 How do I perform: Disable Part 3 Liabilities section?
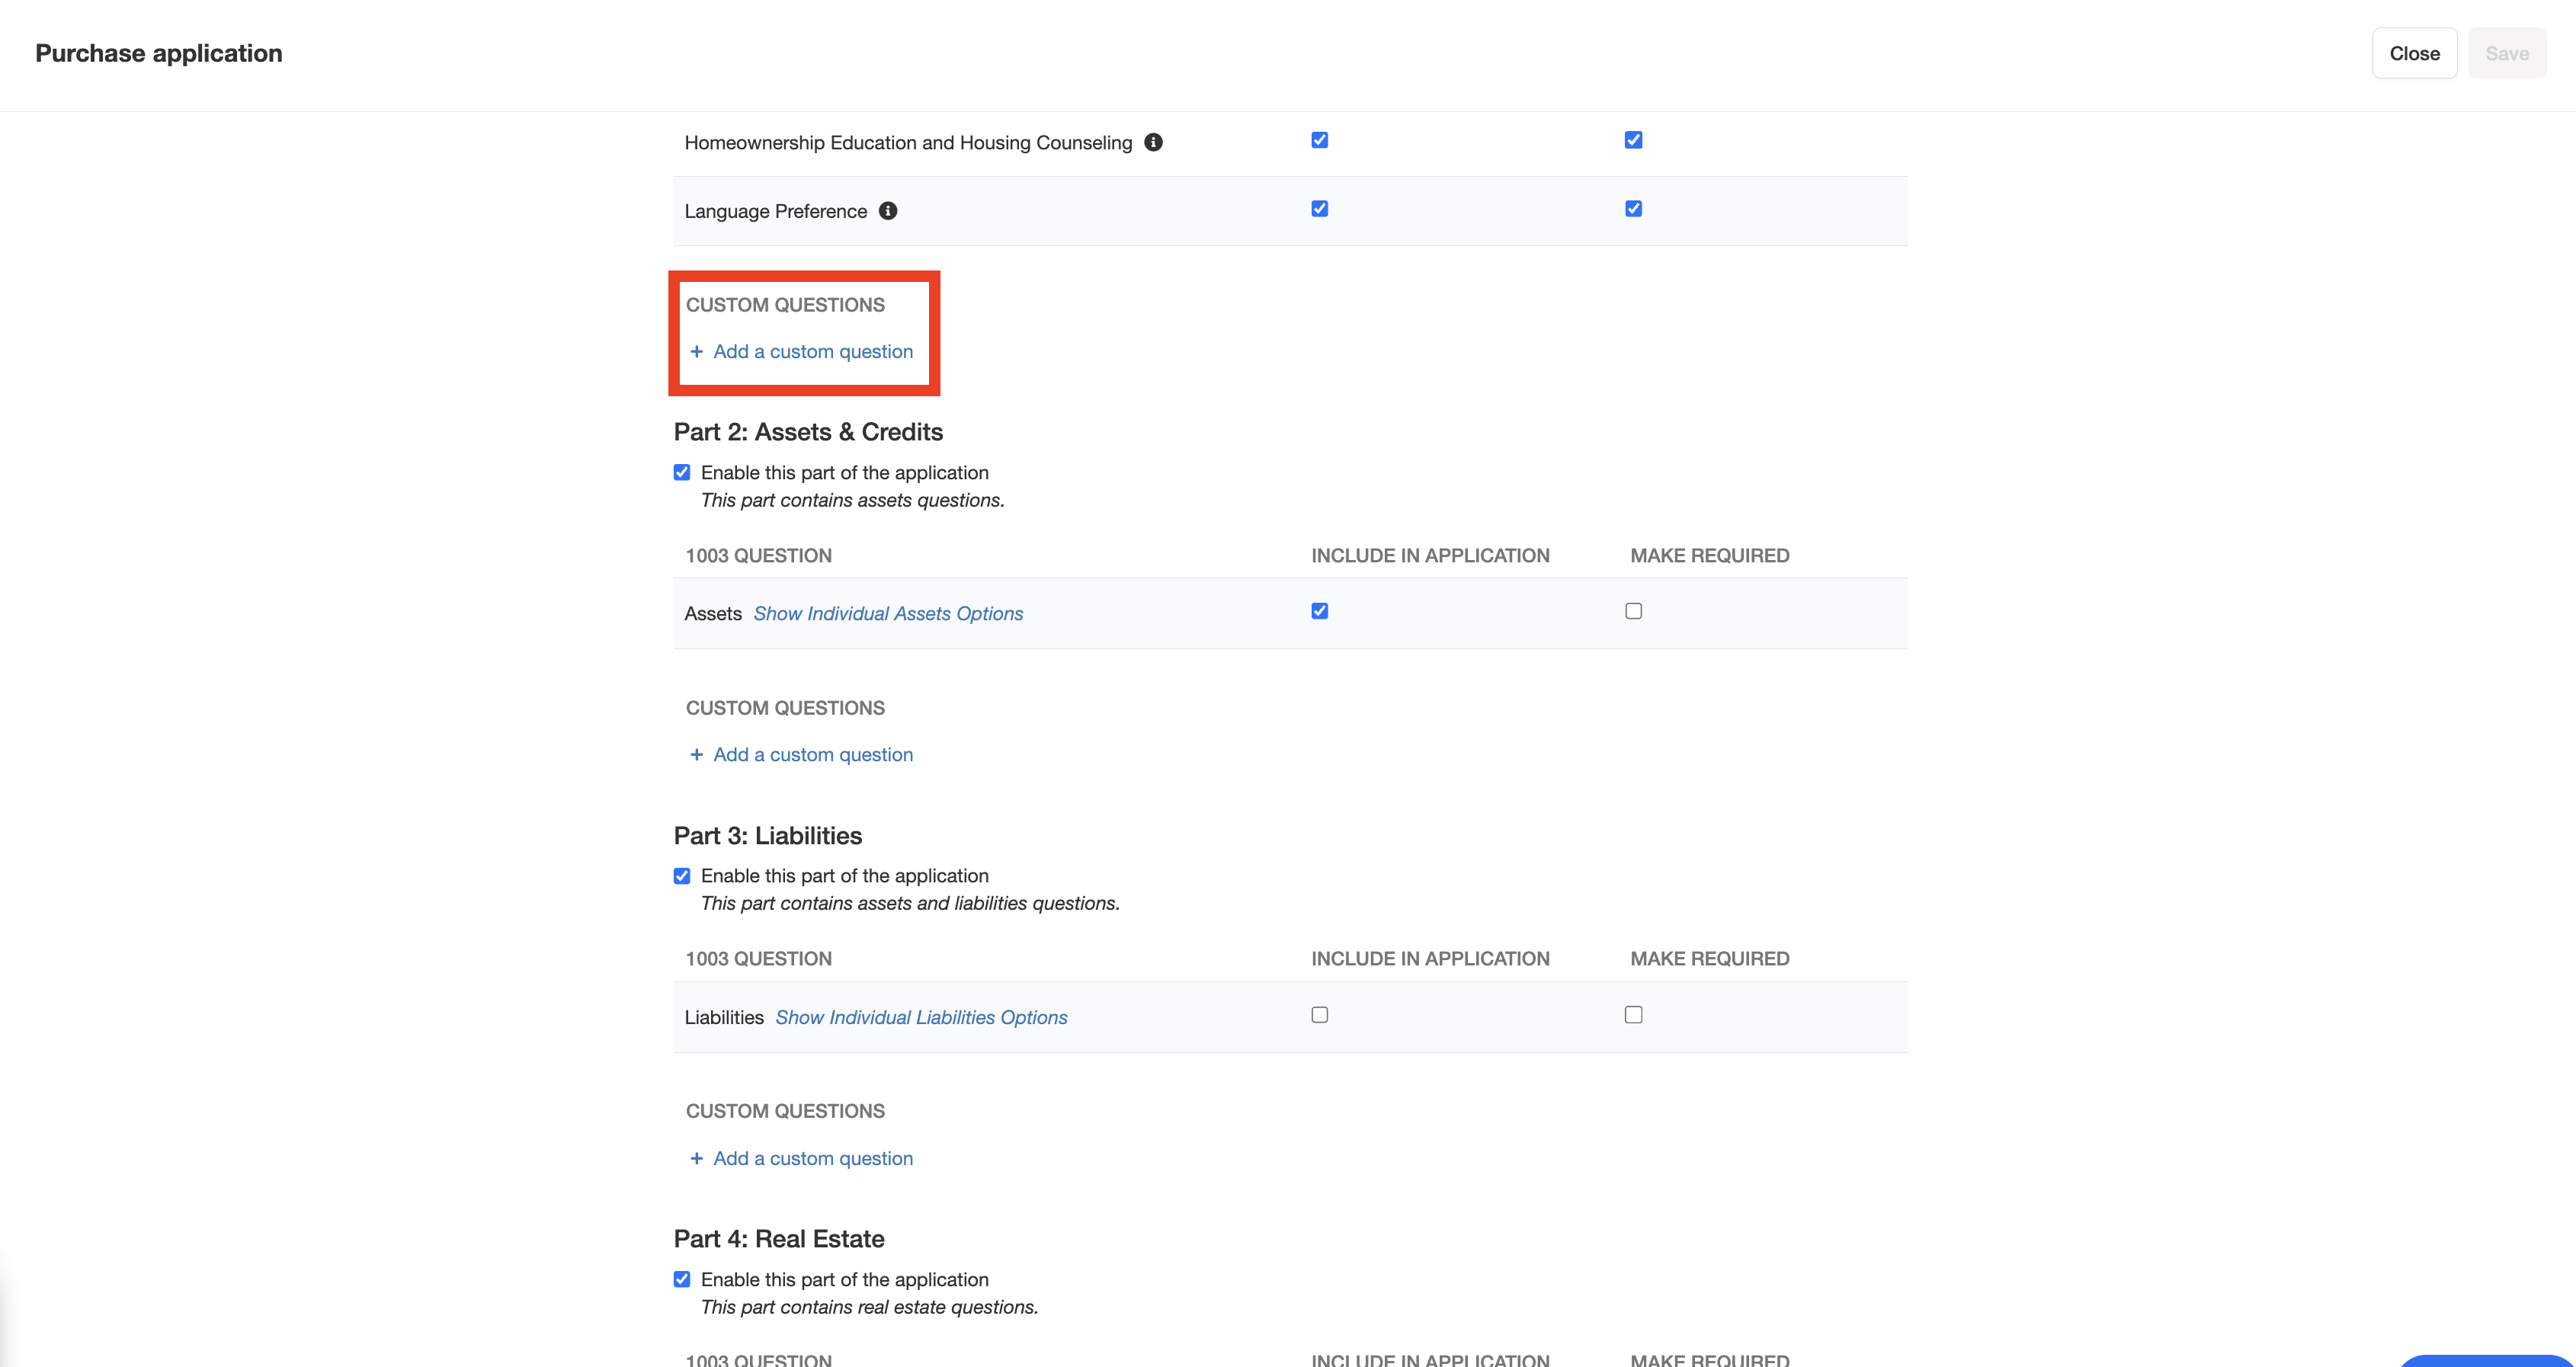682,876
